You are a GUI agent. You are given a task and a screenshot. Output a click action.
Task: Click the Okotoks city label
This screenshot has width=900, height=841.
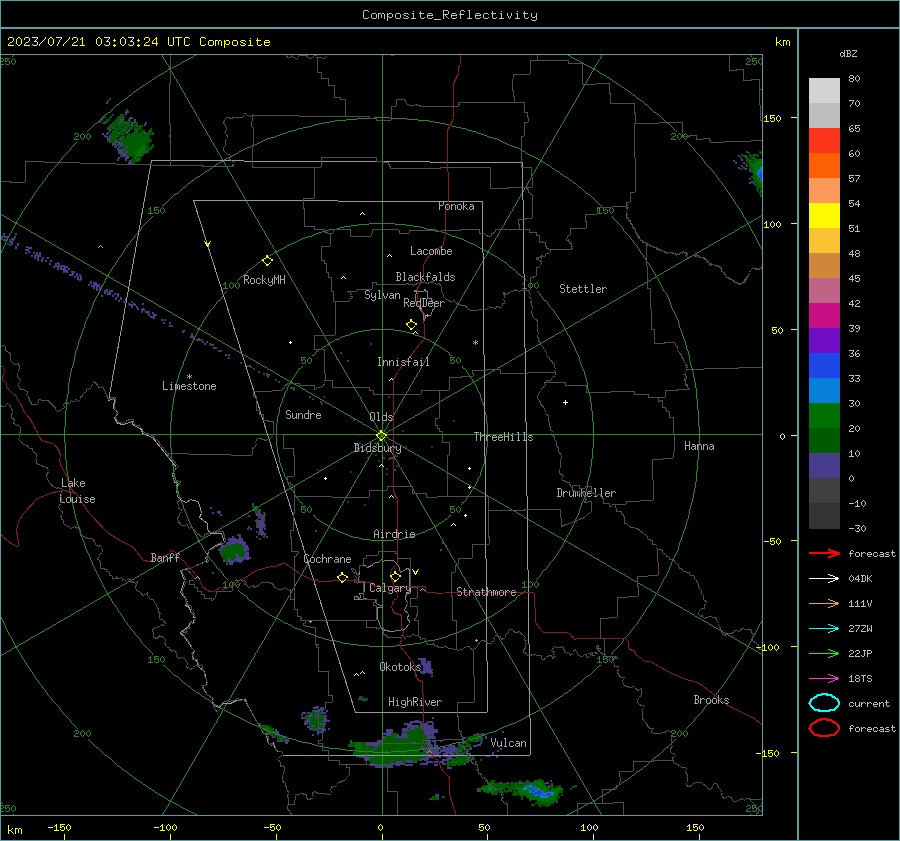tap(400, 666)
